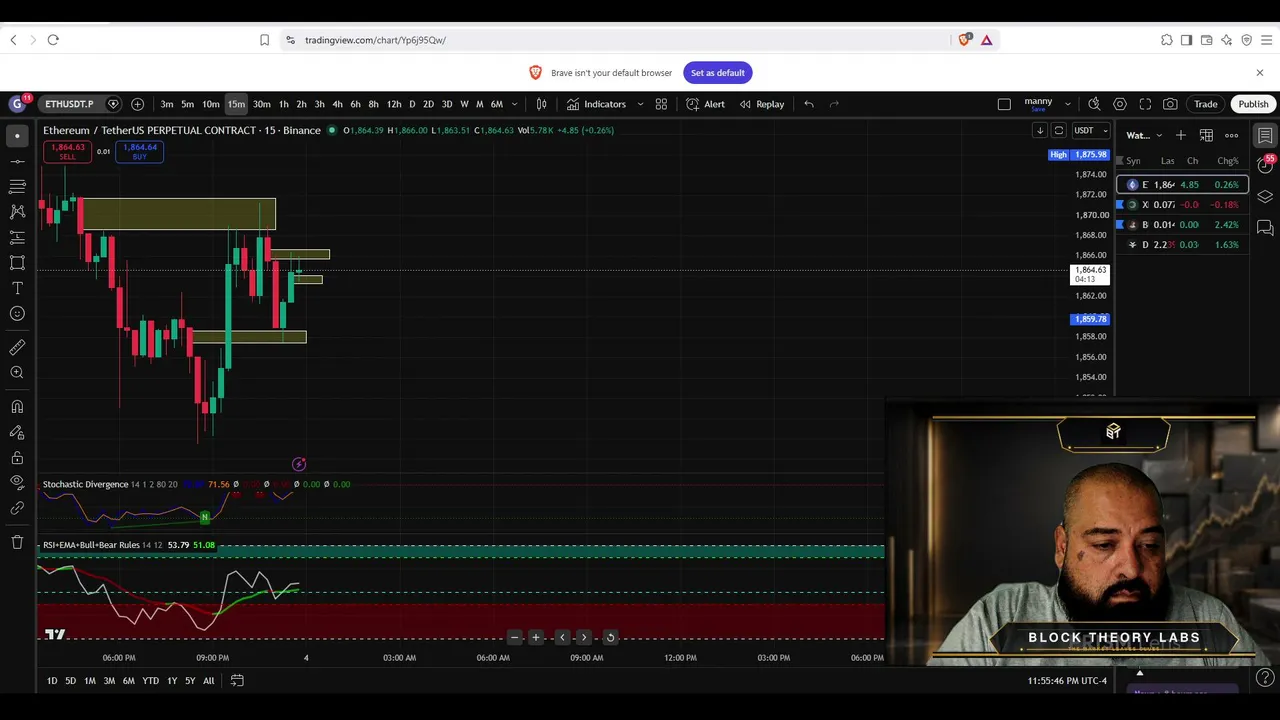Reset the chart view
Image resolution: width=1280 pixels, height=720 pixels.
610,637
